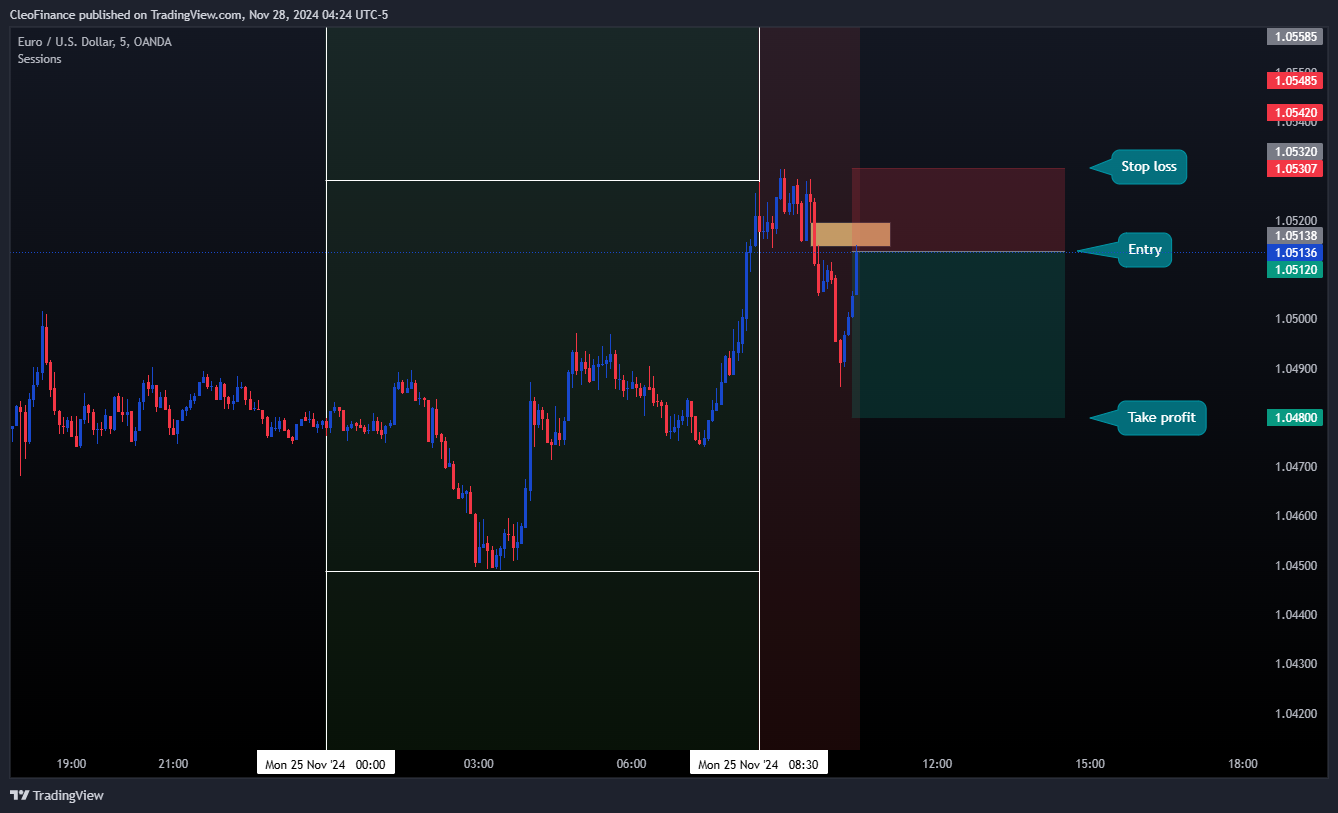Click the 21:00 time axis label
Screen dimensions: 1338x813
click(x=173, y=764)
